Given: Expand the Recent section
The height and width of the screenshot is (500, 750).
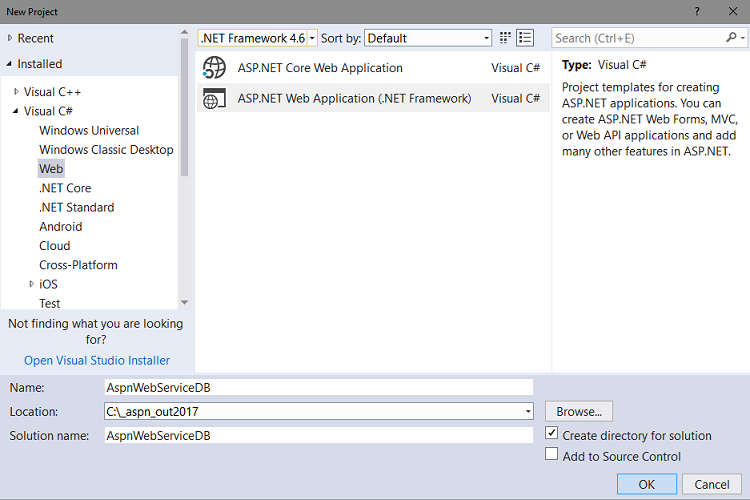Looking at the screenshot, I should coord(10,38).
